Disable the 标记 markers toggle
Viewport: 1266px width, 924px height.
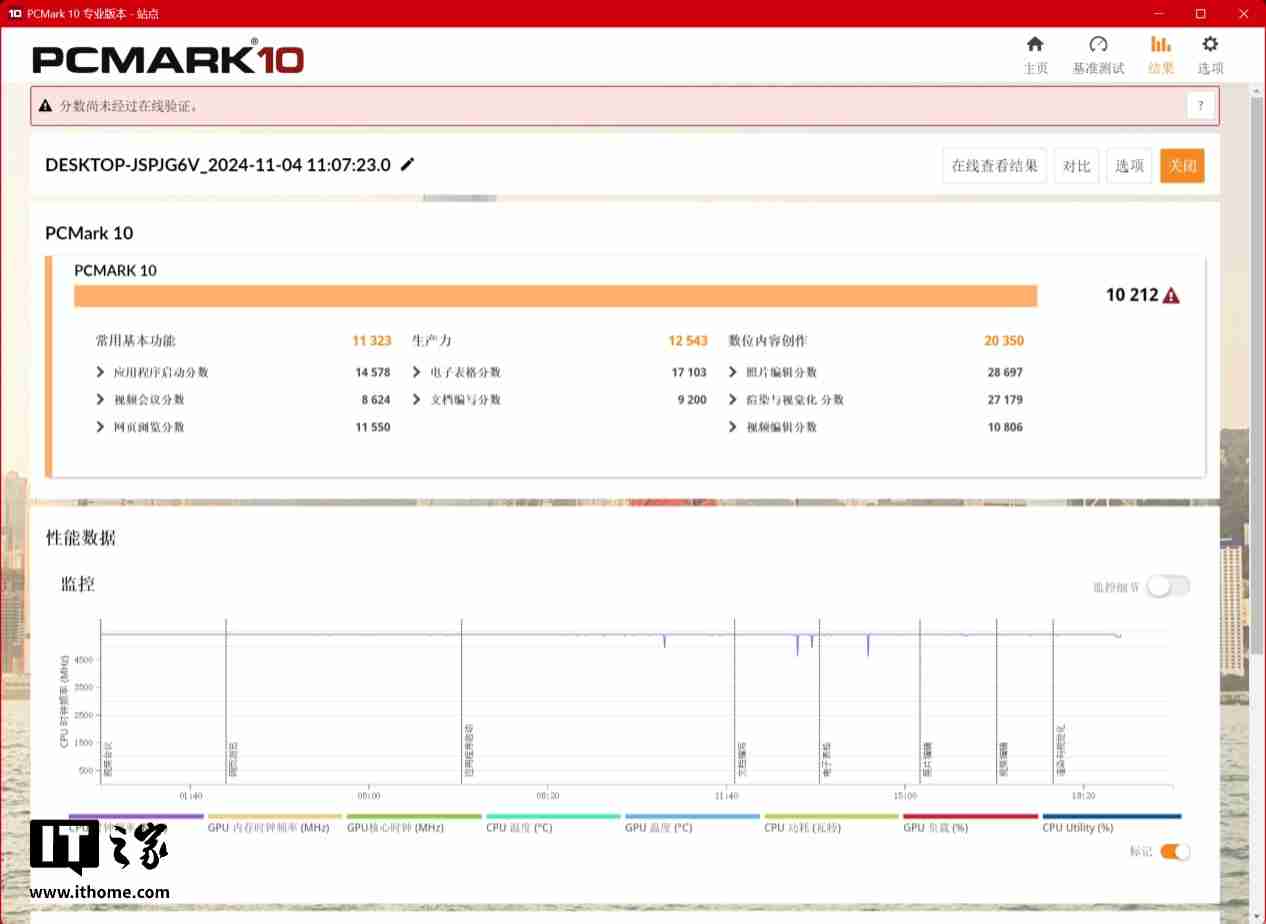pos(1175,852)
